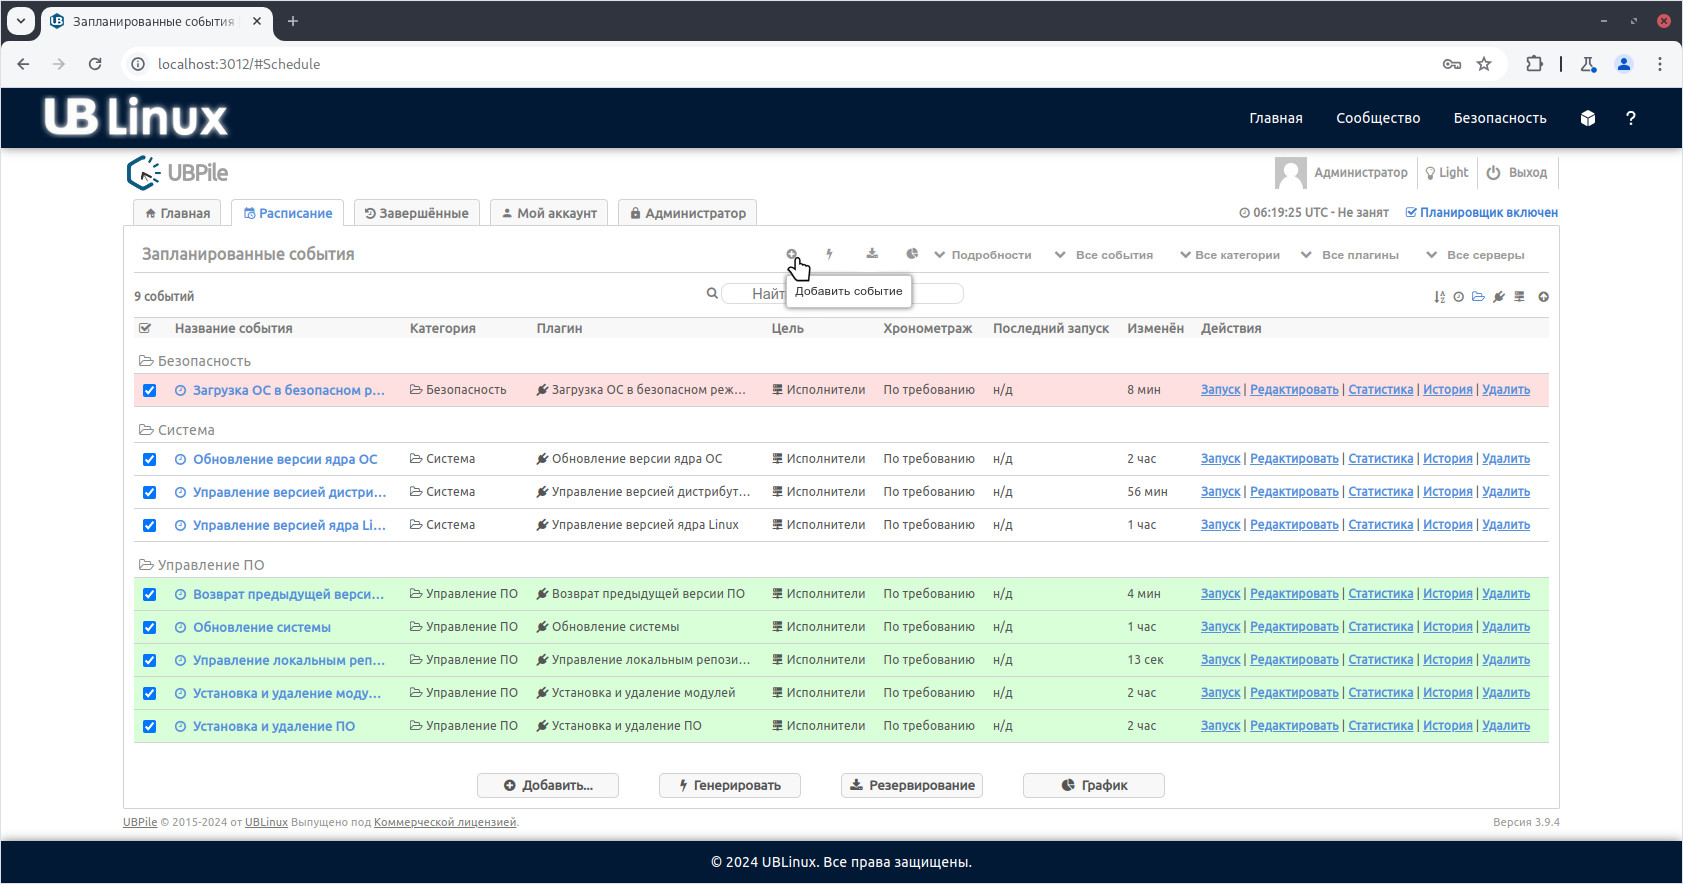1683x884 pixels.
Task: Open the 'Все категории' filter dropdown
Action: click(x=1230, y=255)
